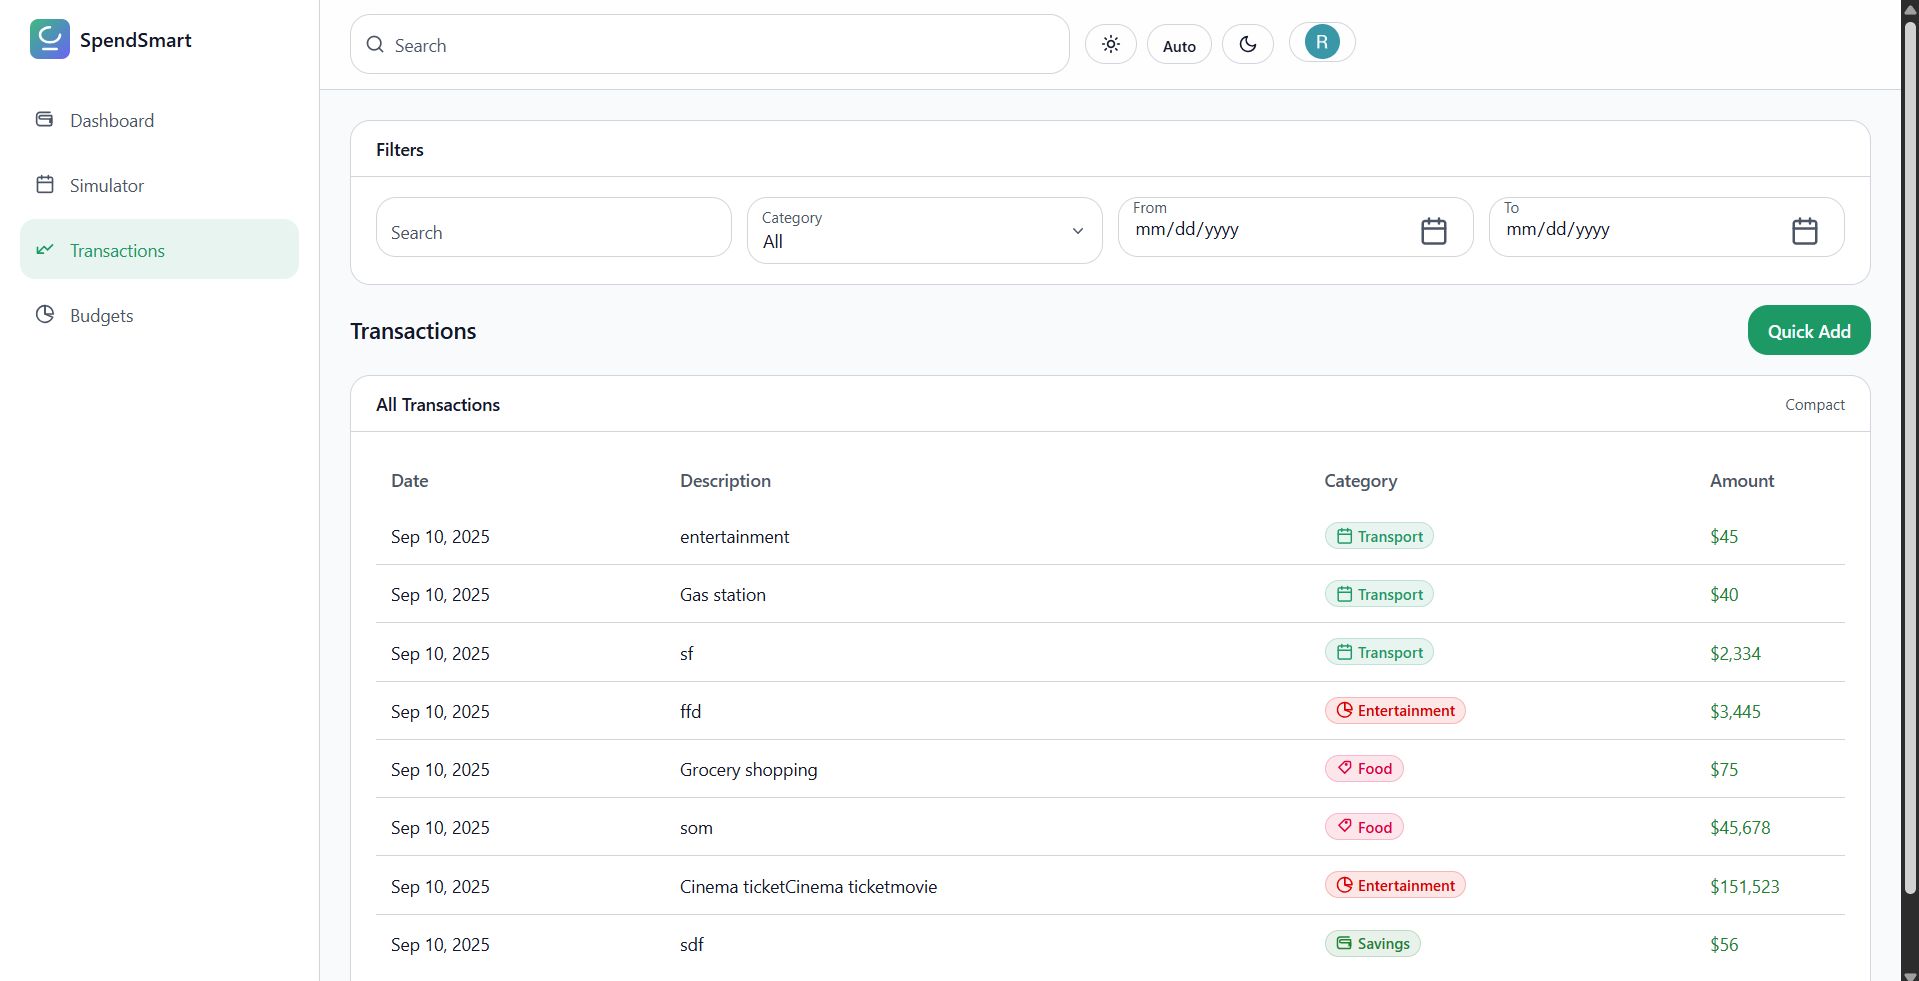
Task: Click the $151,523 amount value
Action: click(x=1744, y=887)
